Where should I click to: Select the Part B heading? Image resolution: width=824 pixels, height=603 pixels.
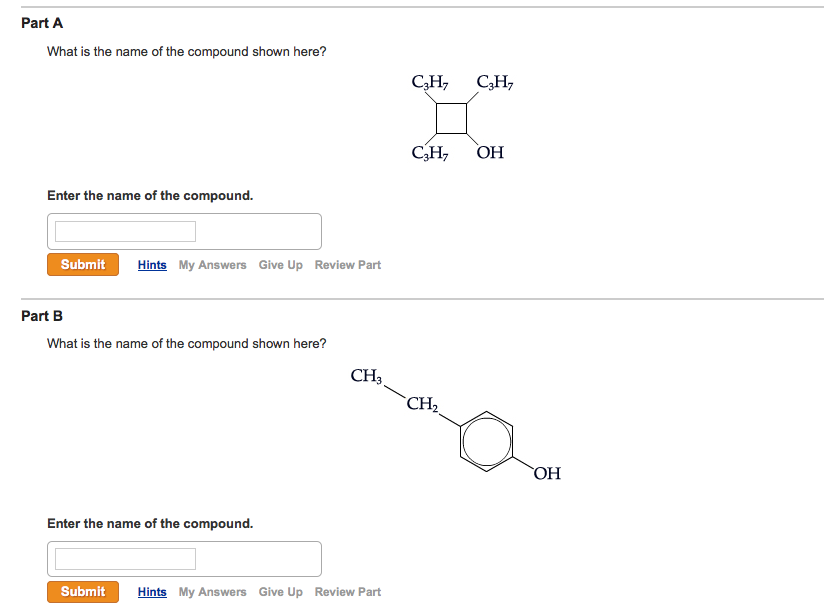[41, 315]
